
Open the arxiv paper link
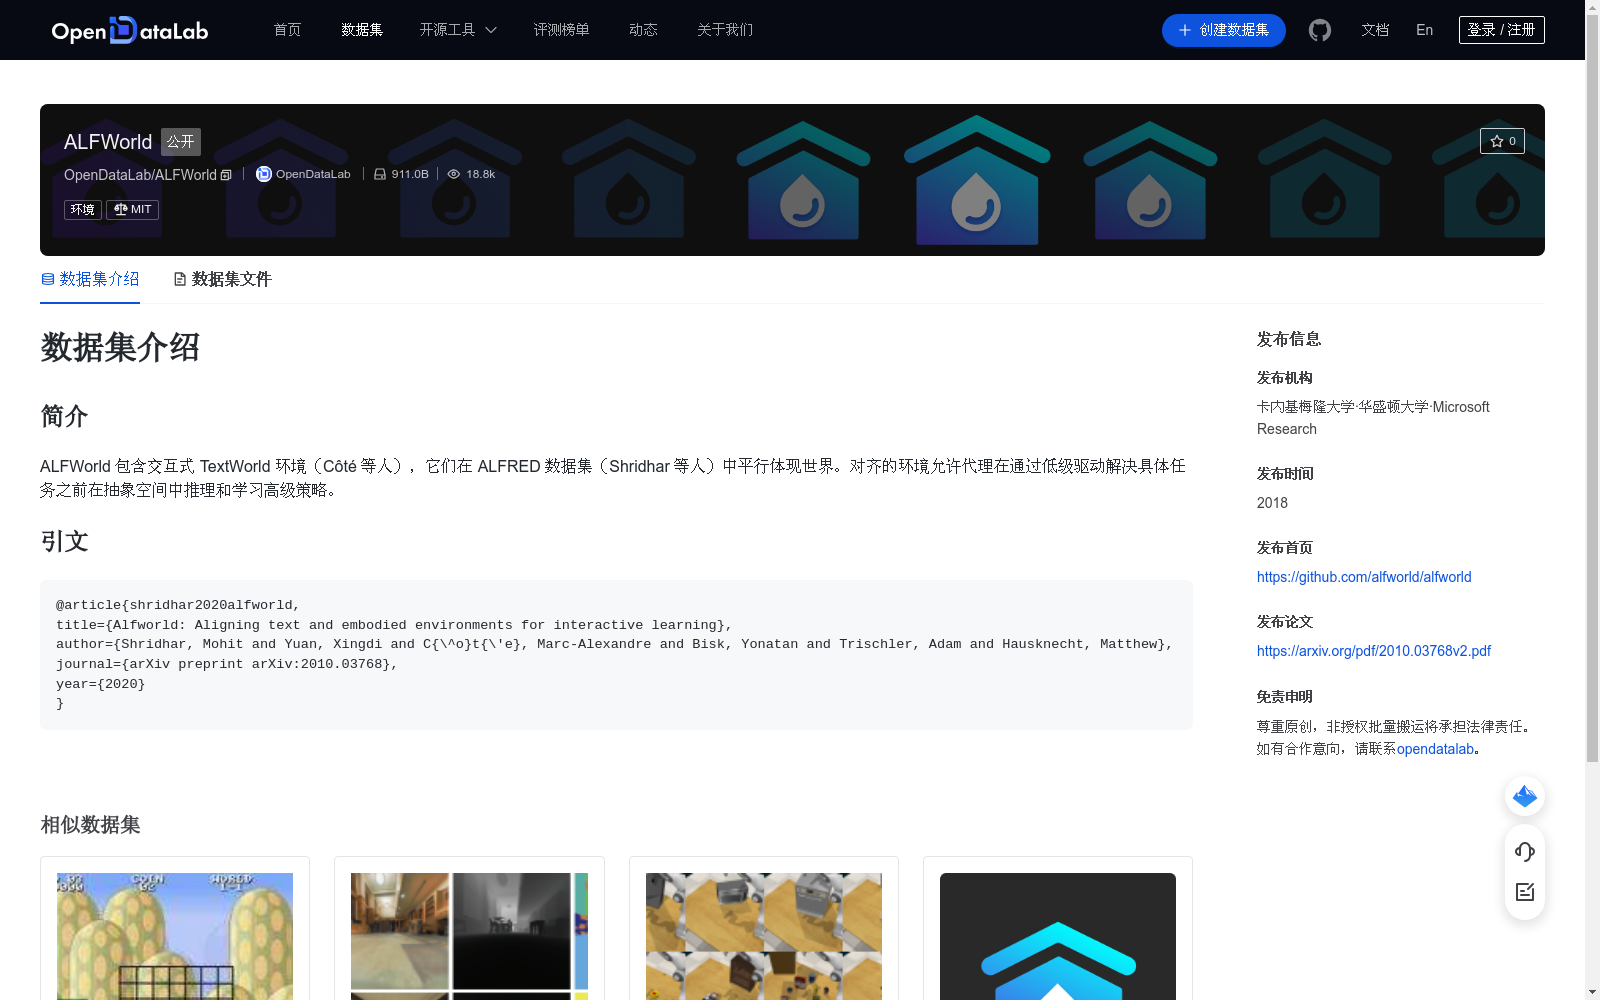pos(1373,650)
